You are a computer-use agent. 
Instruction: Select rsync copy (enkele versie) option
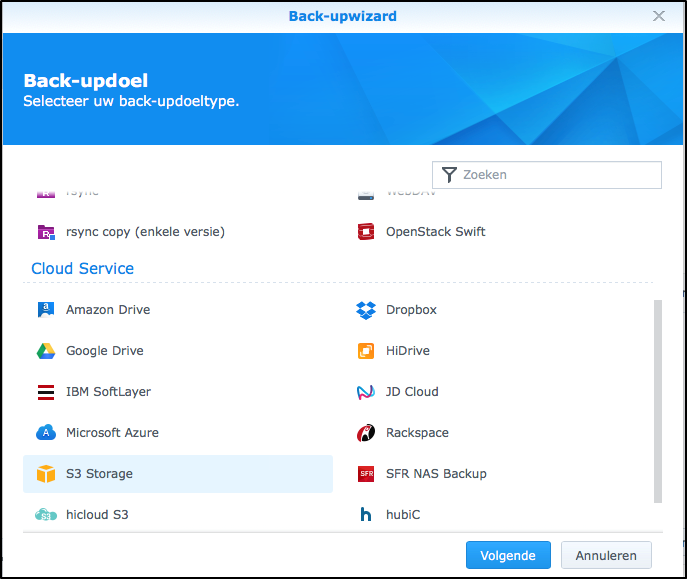click(x=144, y=232)
